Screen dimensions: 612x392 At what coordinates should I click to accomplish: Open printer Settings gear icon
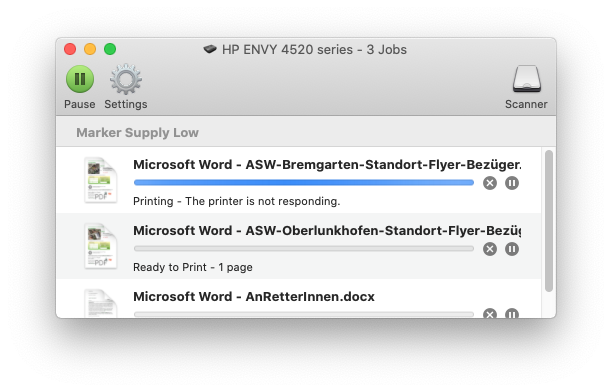tap(126, 79)
